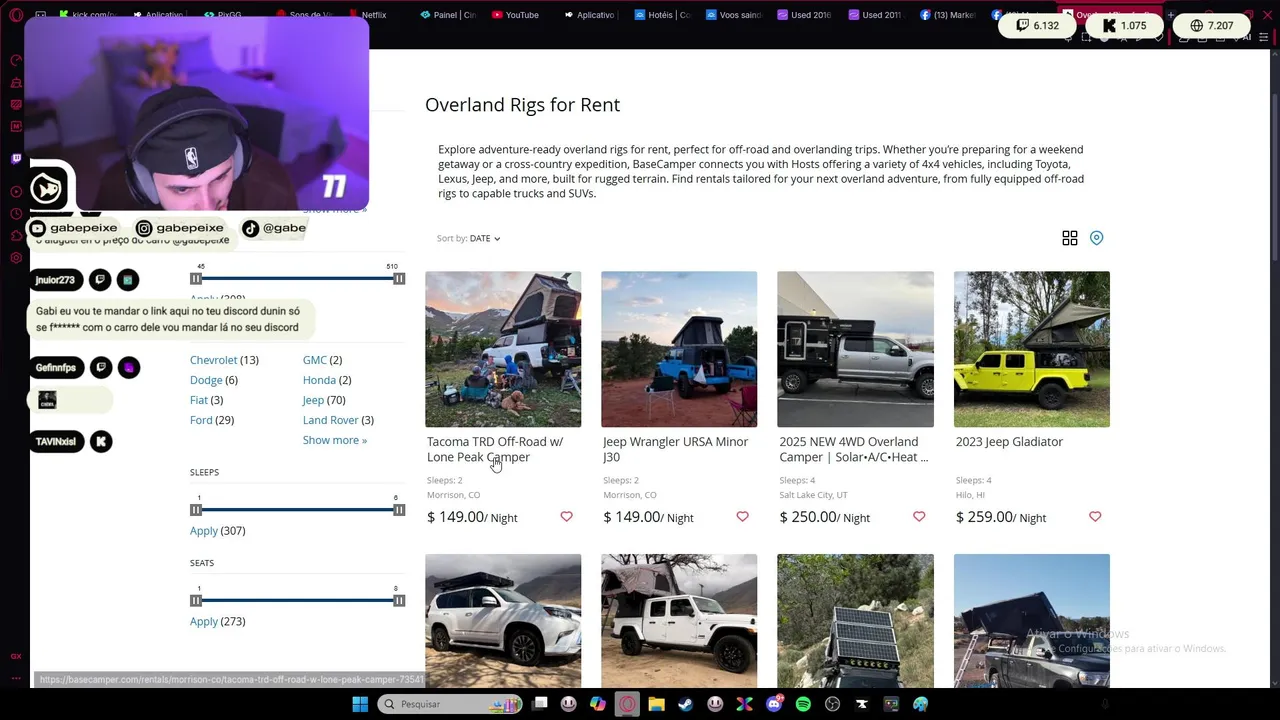Open the Jeep Wrangler URSA Minor photo
The width and height of the screenshot is (1280, 720).
pos(679,349)
